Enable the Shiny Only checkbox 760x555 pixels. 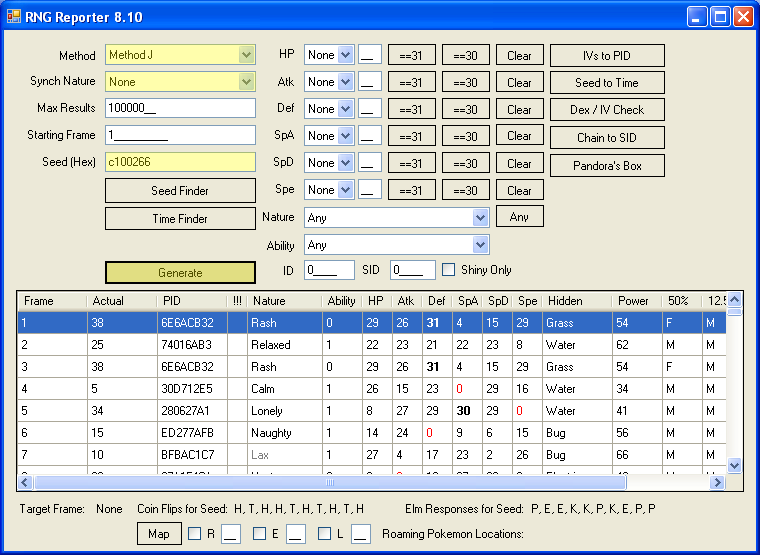(449, 269)
